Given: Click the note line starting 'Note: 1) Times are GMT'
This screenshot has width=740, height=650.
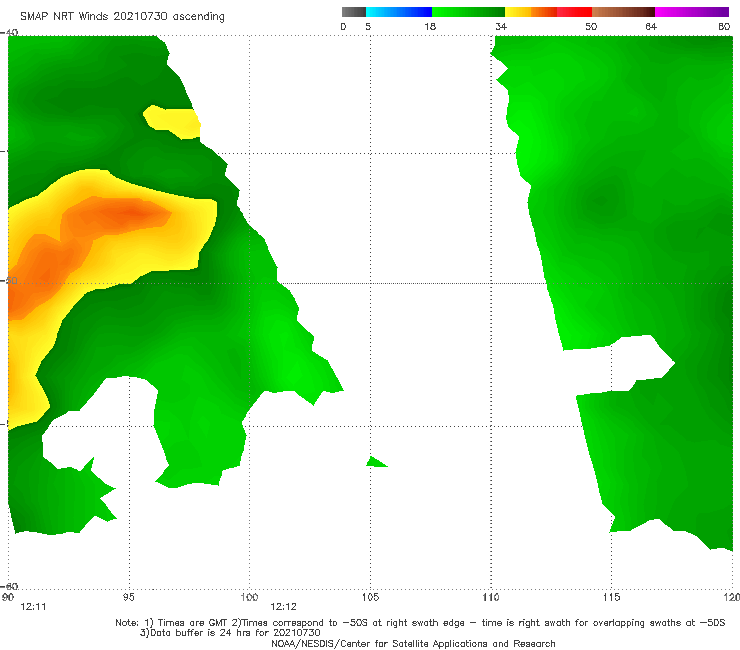Looking at the screenshot, I should (420, 623).
